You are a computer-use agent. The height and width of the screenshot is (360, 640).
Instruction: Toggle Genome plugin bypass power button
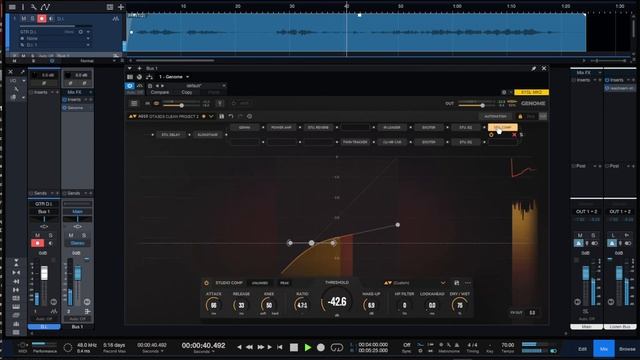pos(129,86)
